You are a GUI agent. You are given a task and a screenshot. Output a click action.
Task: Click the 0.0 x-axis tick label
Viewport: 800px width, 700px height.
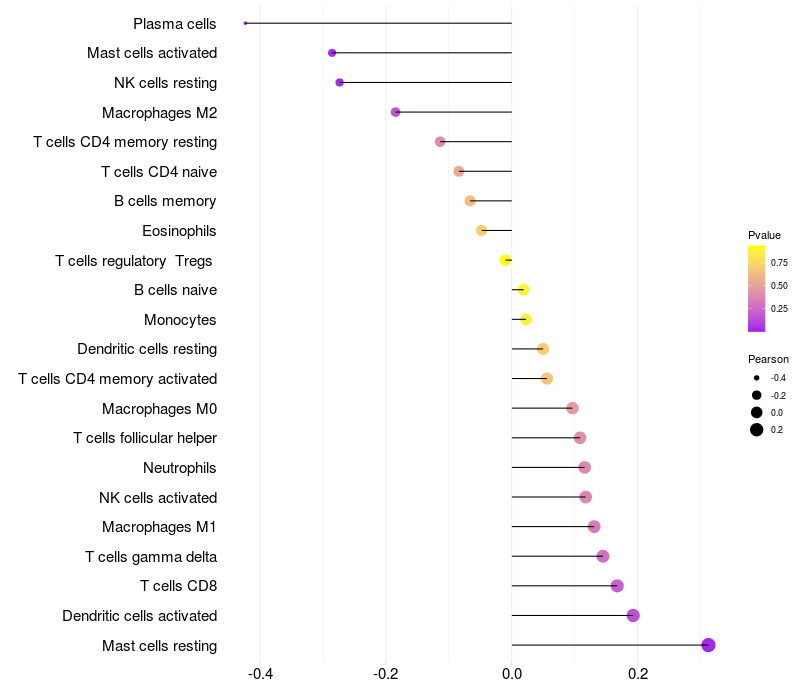[x=511, y=673]
